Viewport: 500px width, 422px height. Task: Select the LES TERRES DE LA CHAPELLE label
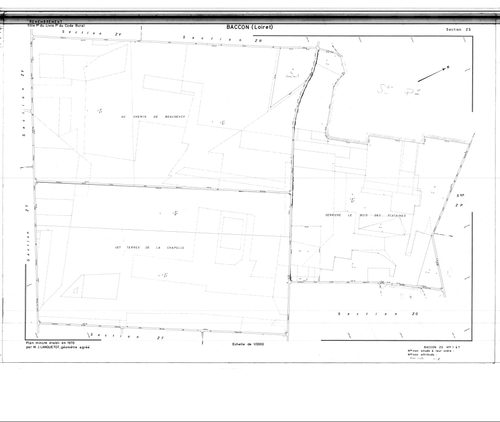point(149,248)
